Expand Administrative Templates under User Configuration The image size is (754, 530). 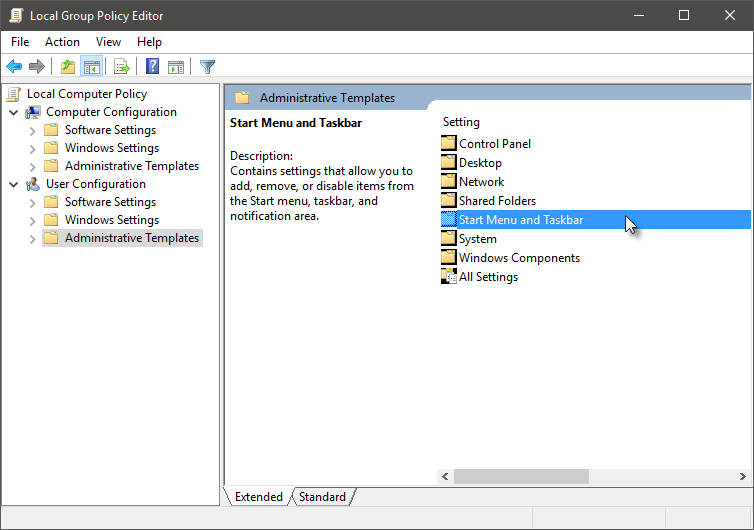[32, 239]
